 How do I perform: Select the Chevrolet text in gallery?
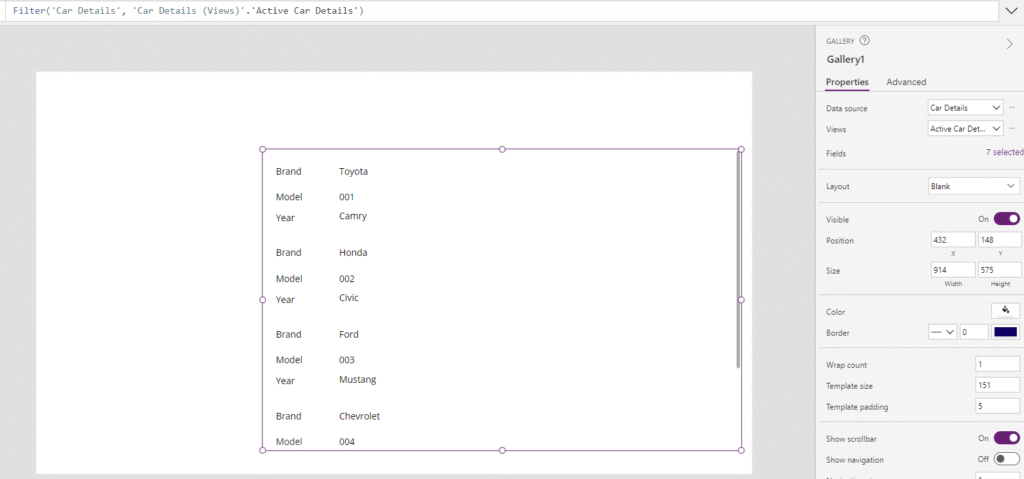(359, 416)
